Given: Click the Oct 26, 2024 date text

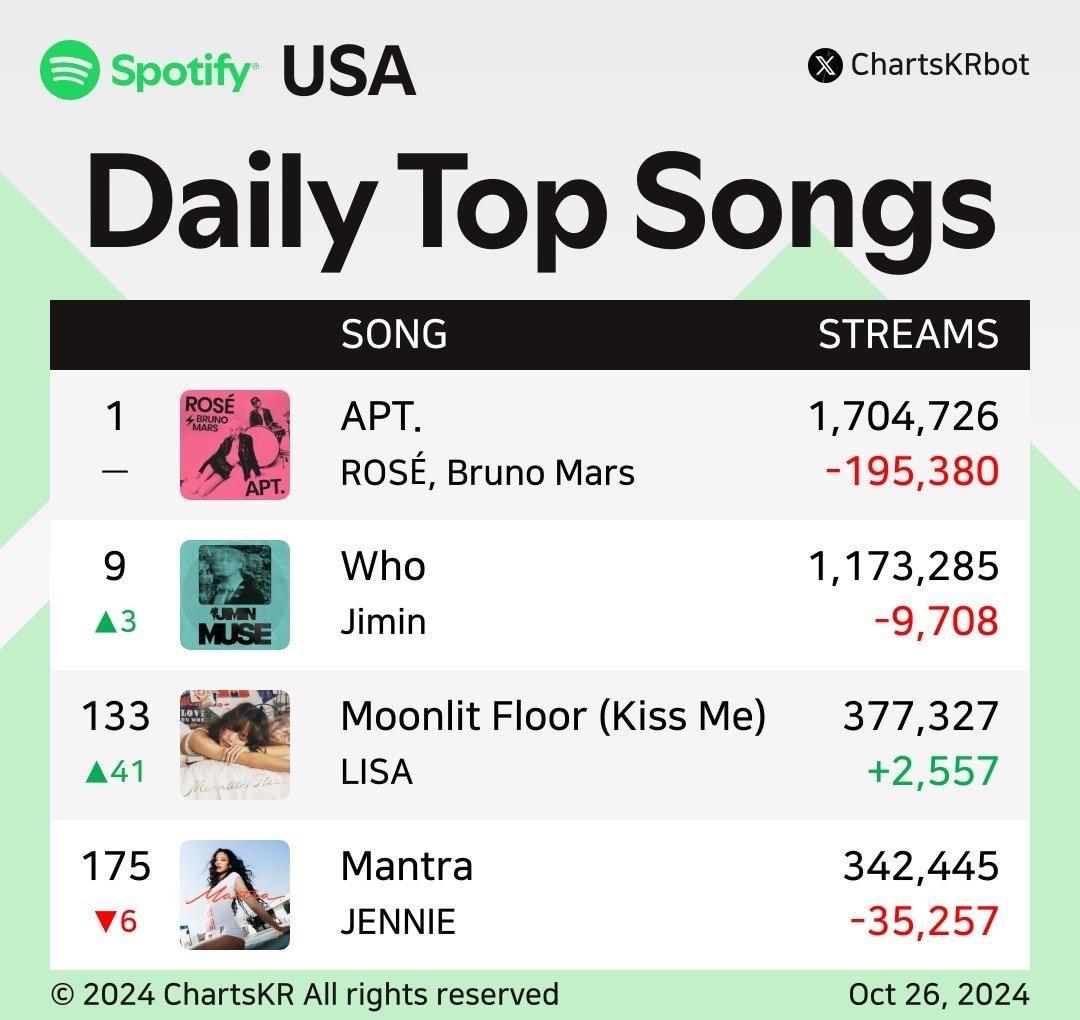Looking at the screenshot, I should tap(939, 994).
